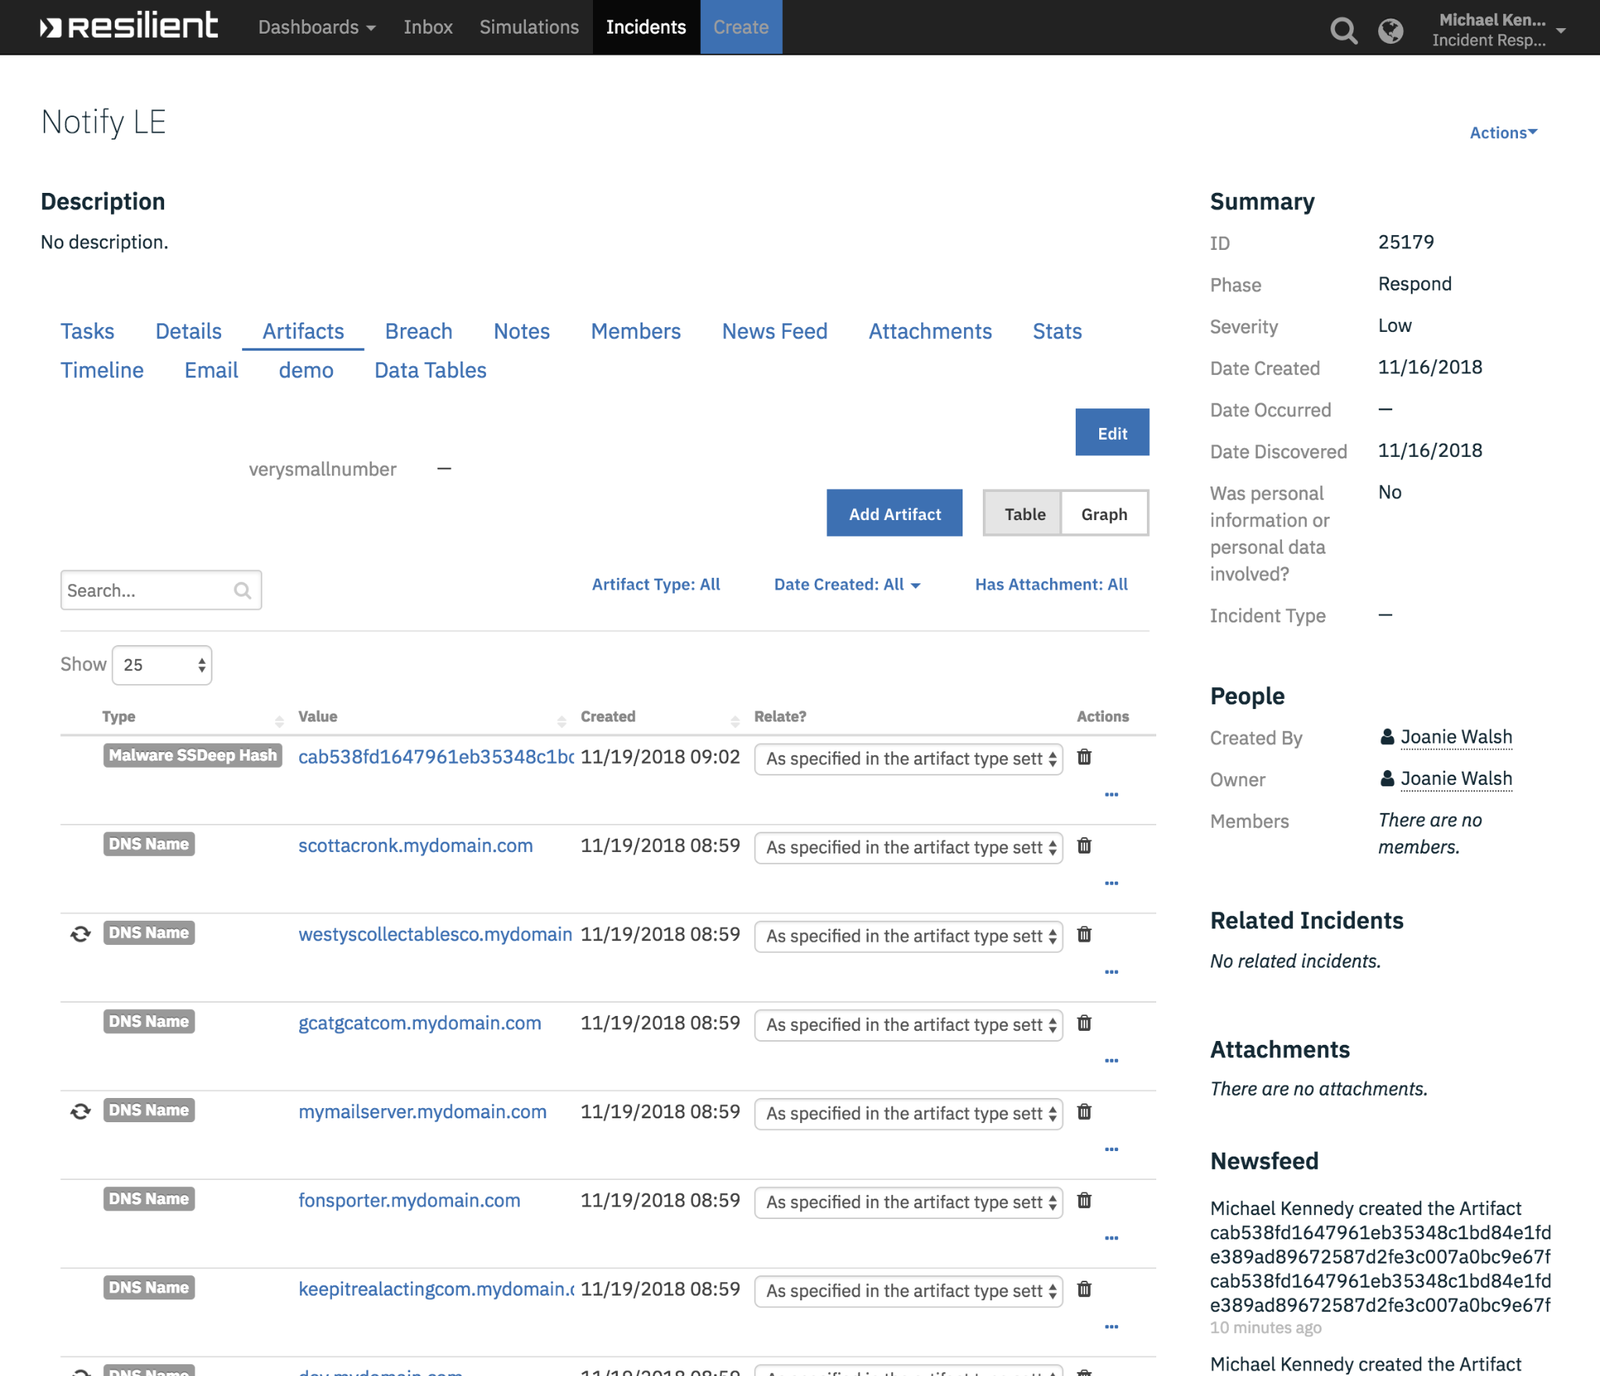1600x1376 pixels.
Task: Open more options for Malware SSDeep Hash row
Action: coord(1111,794)
